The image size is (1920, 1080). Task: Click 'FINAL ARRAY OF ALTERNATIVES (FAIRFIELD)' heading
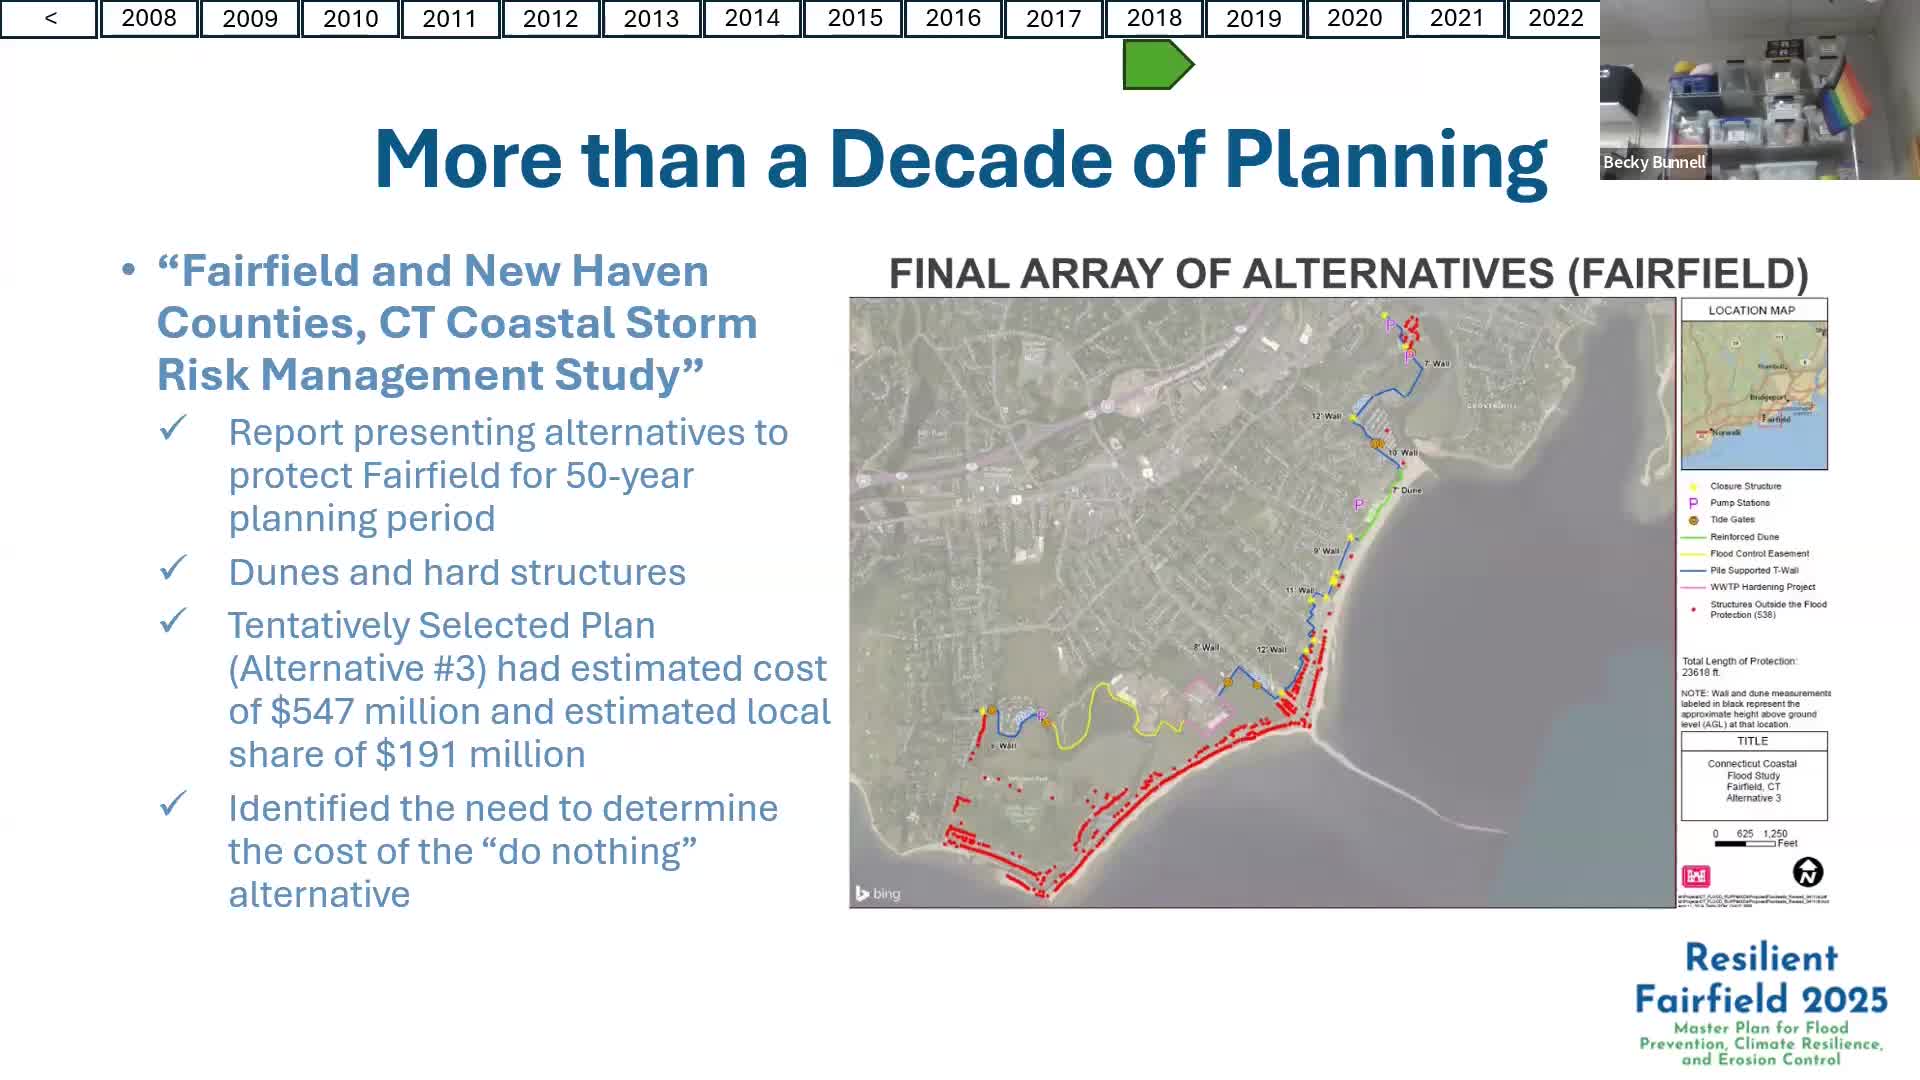[1349, 273]
